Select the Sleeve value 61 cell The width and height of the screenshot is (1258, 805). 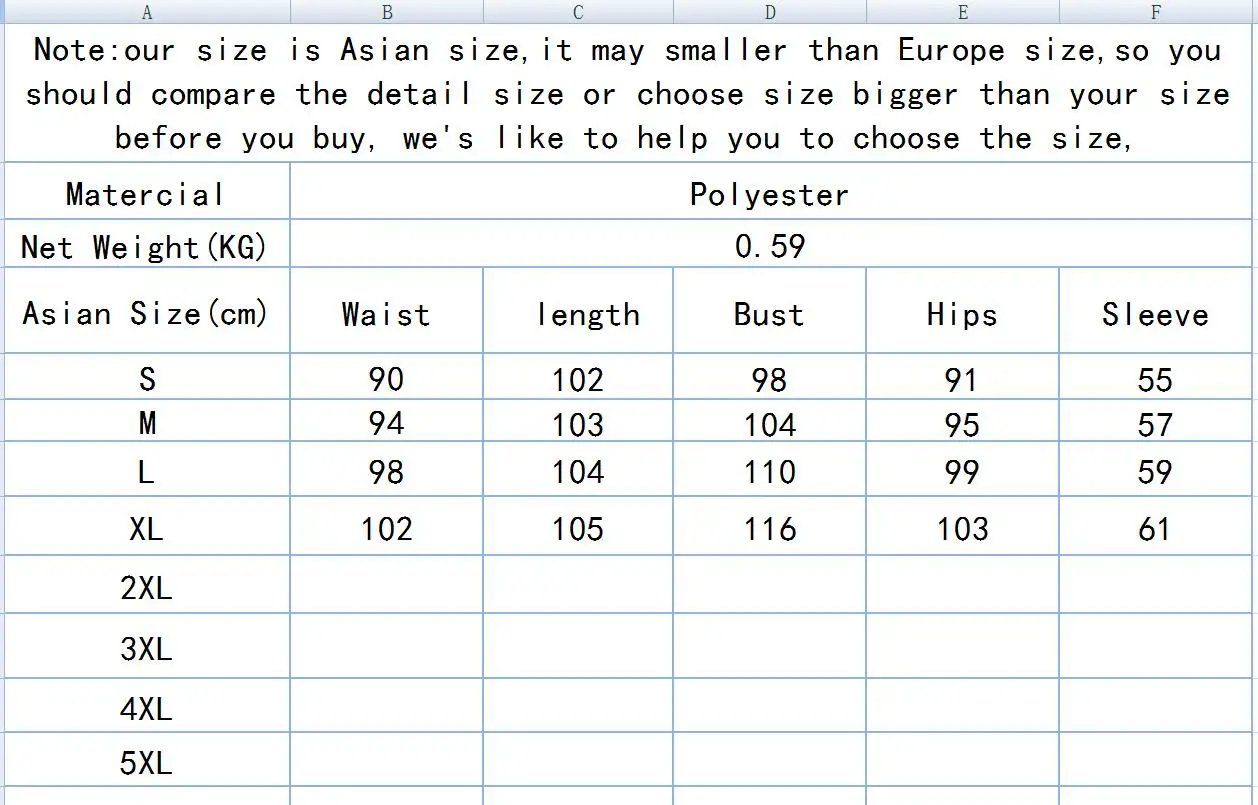pos(1155,528)
